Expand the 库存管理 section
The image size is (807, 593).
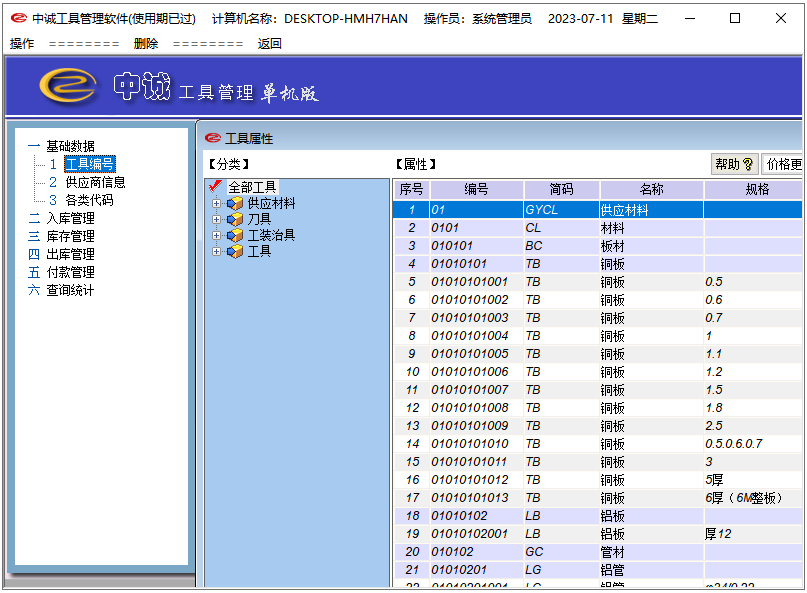(x=34, y=236)
